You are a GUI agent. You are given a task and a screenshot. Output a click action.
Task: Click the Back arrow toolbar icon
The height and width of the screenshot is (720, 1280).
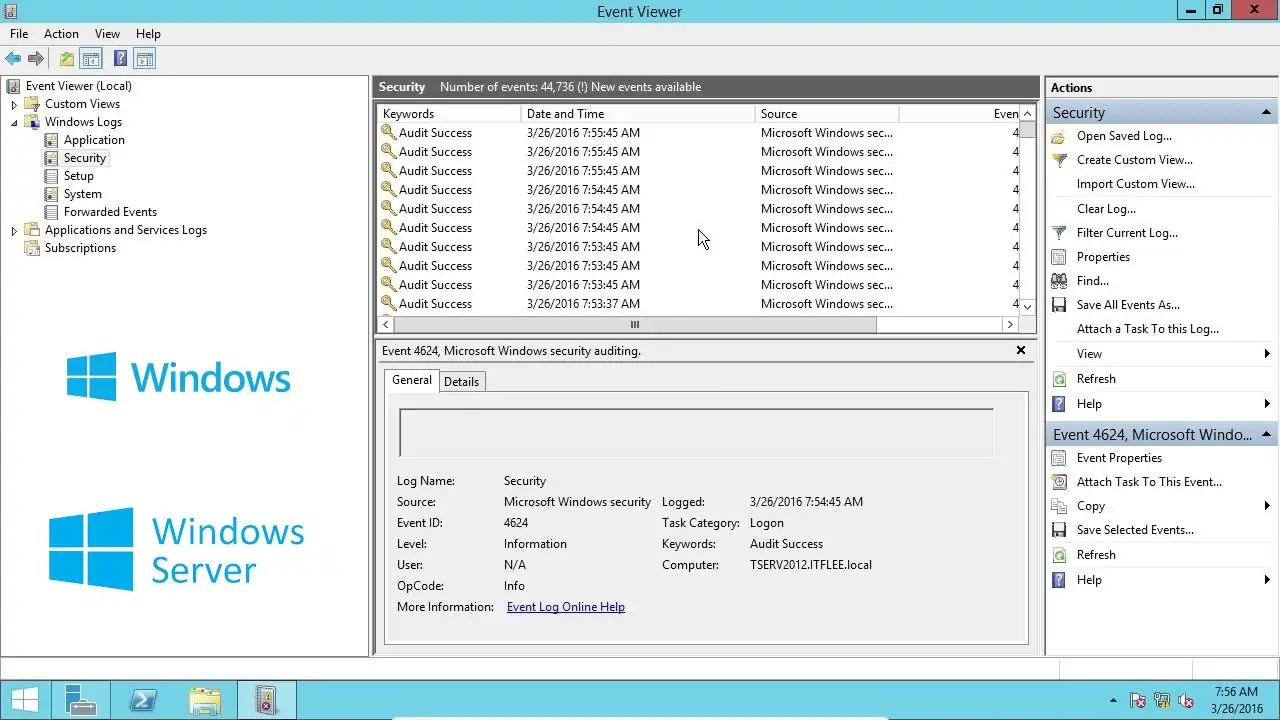[x=13, y=59]
